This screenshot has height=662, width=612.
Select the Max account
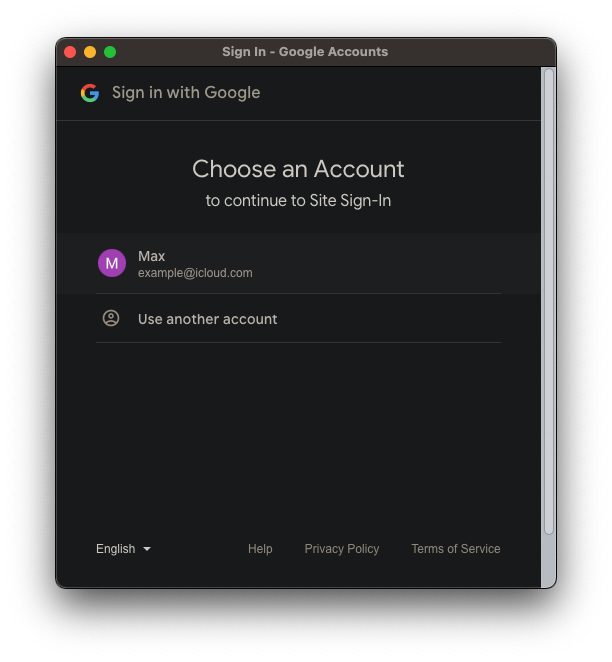tap(298, 263)
